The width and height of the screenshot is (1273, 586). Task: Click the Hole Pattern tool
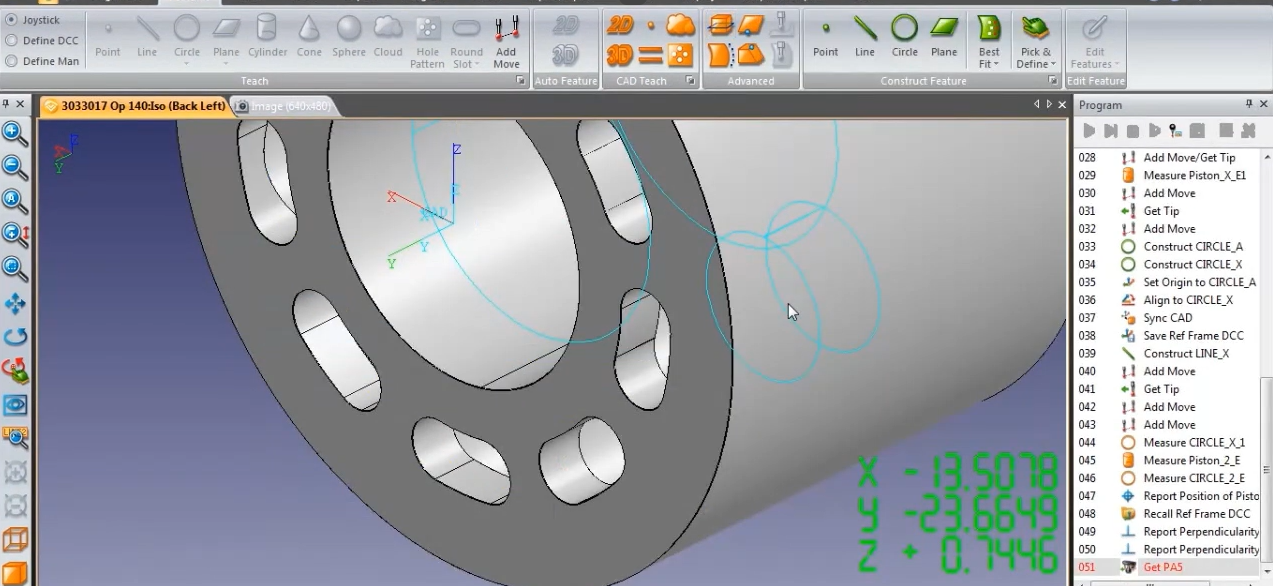click(427, 41)
